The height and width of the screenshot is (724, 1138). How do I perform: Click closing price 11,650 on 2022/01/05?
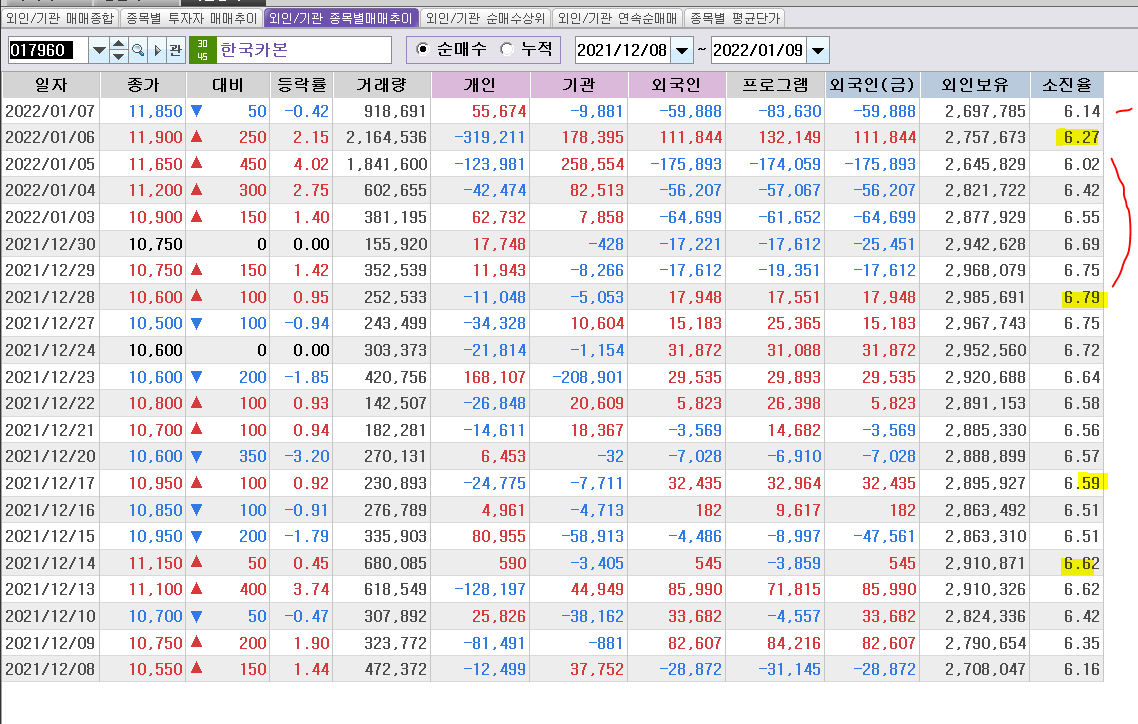pos(155,164)
